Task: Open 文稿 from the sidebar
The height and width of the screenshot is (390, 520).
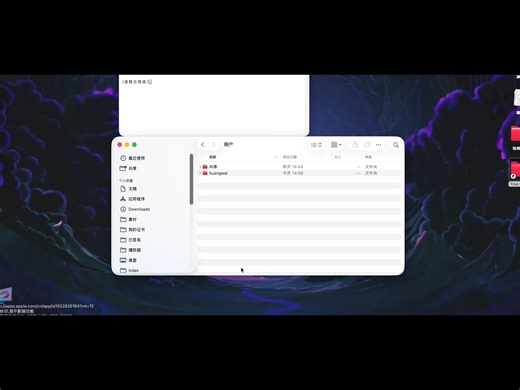Action: tap(132, 189)
